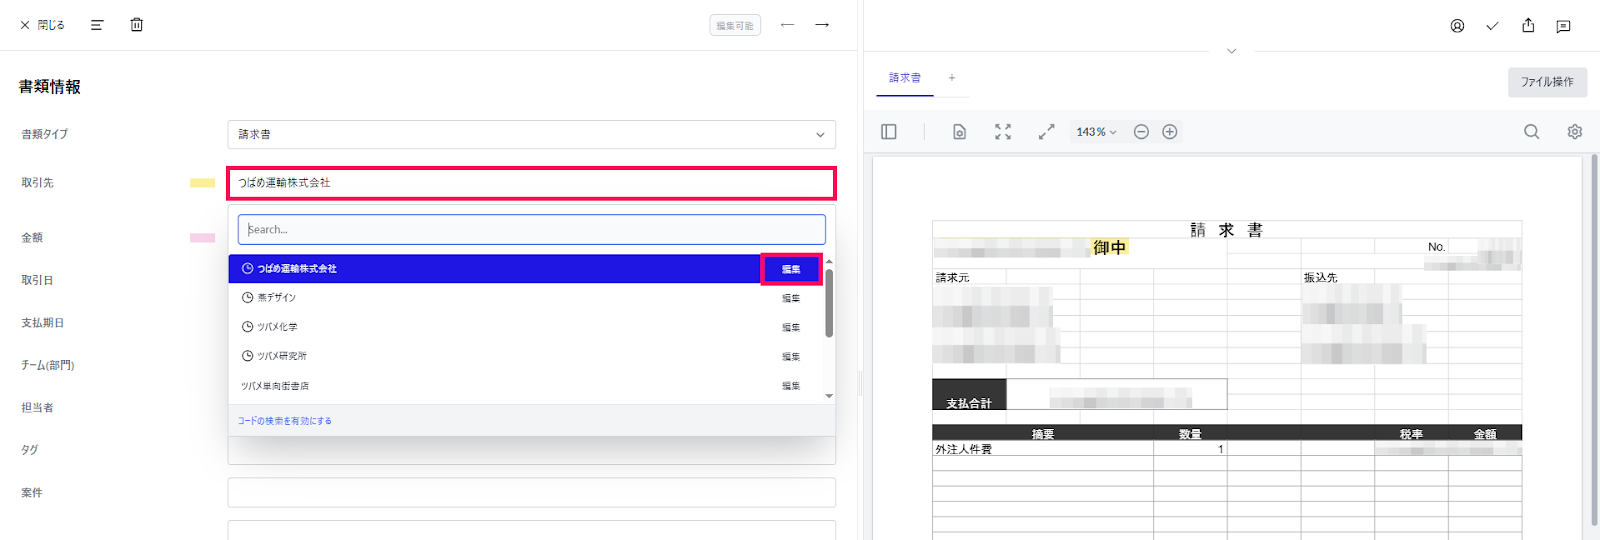The width and height of the screenshot is (1600, 540).
Task: Zoom out with the minus icon
Action: coord(1141,132)
